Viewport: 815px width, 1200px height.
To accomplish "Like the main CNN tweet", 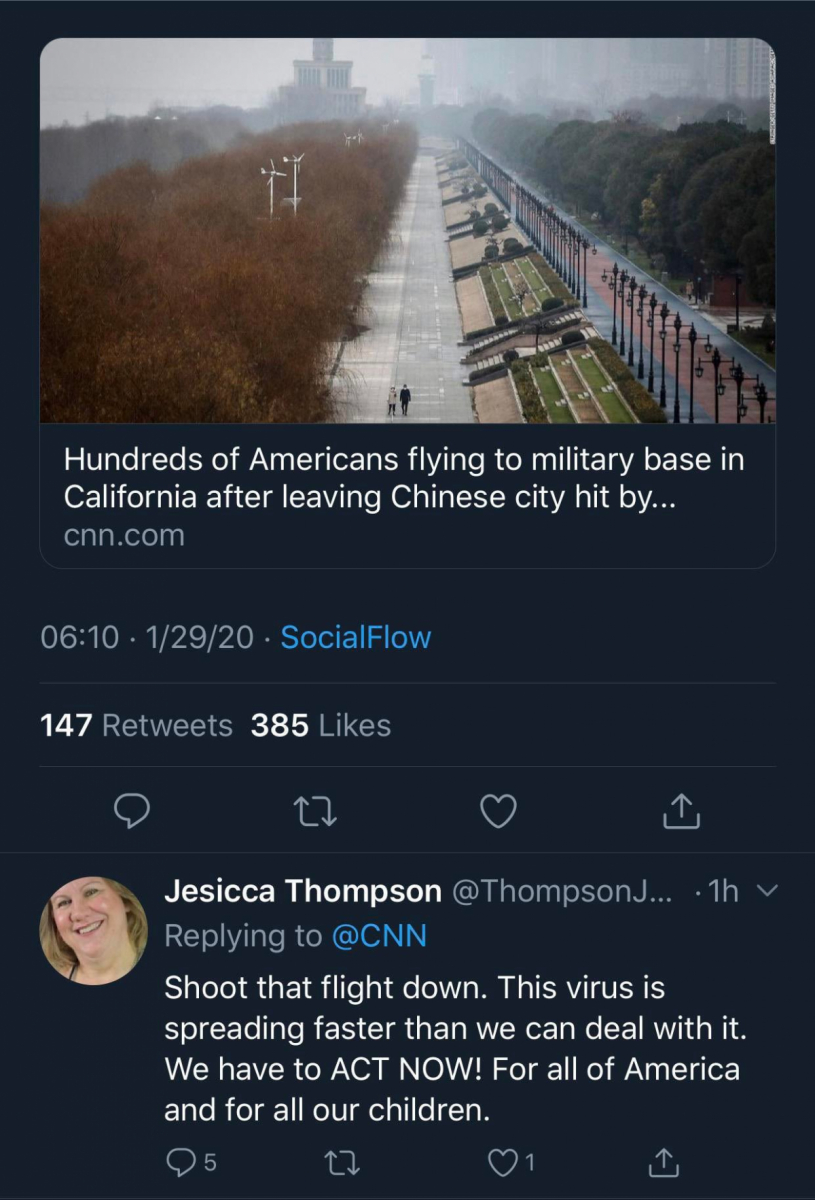I will (x=498, y=811).
